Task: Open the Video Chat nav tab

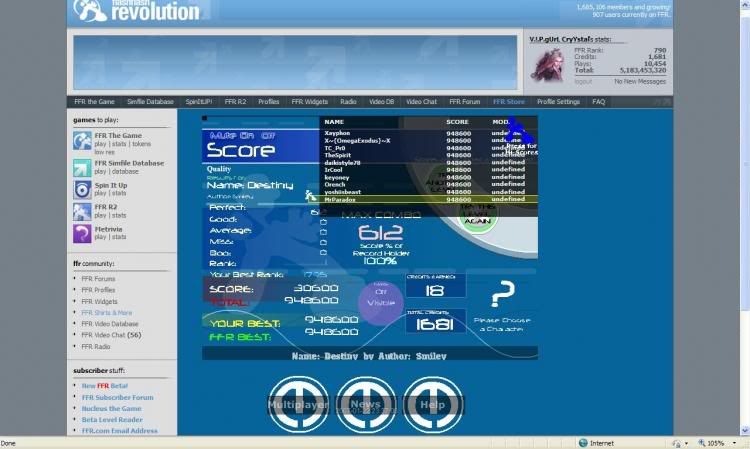Action: point(421,102)
